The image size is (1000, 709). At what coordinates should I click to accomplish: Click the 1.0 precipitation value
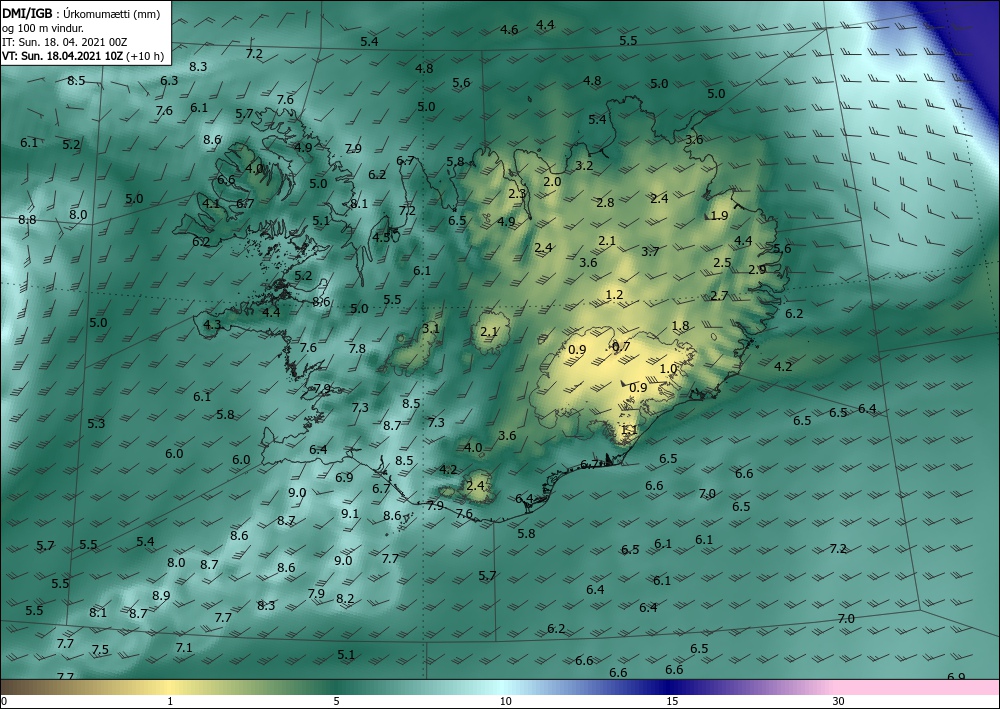pos(668,369)
